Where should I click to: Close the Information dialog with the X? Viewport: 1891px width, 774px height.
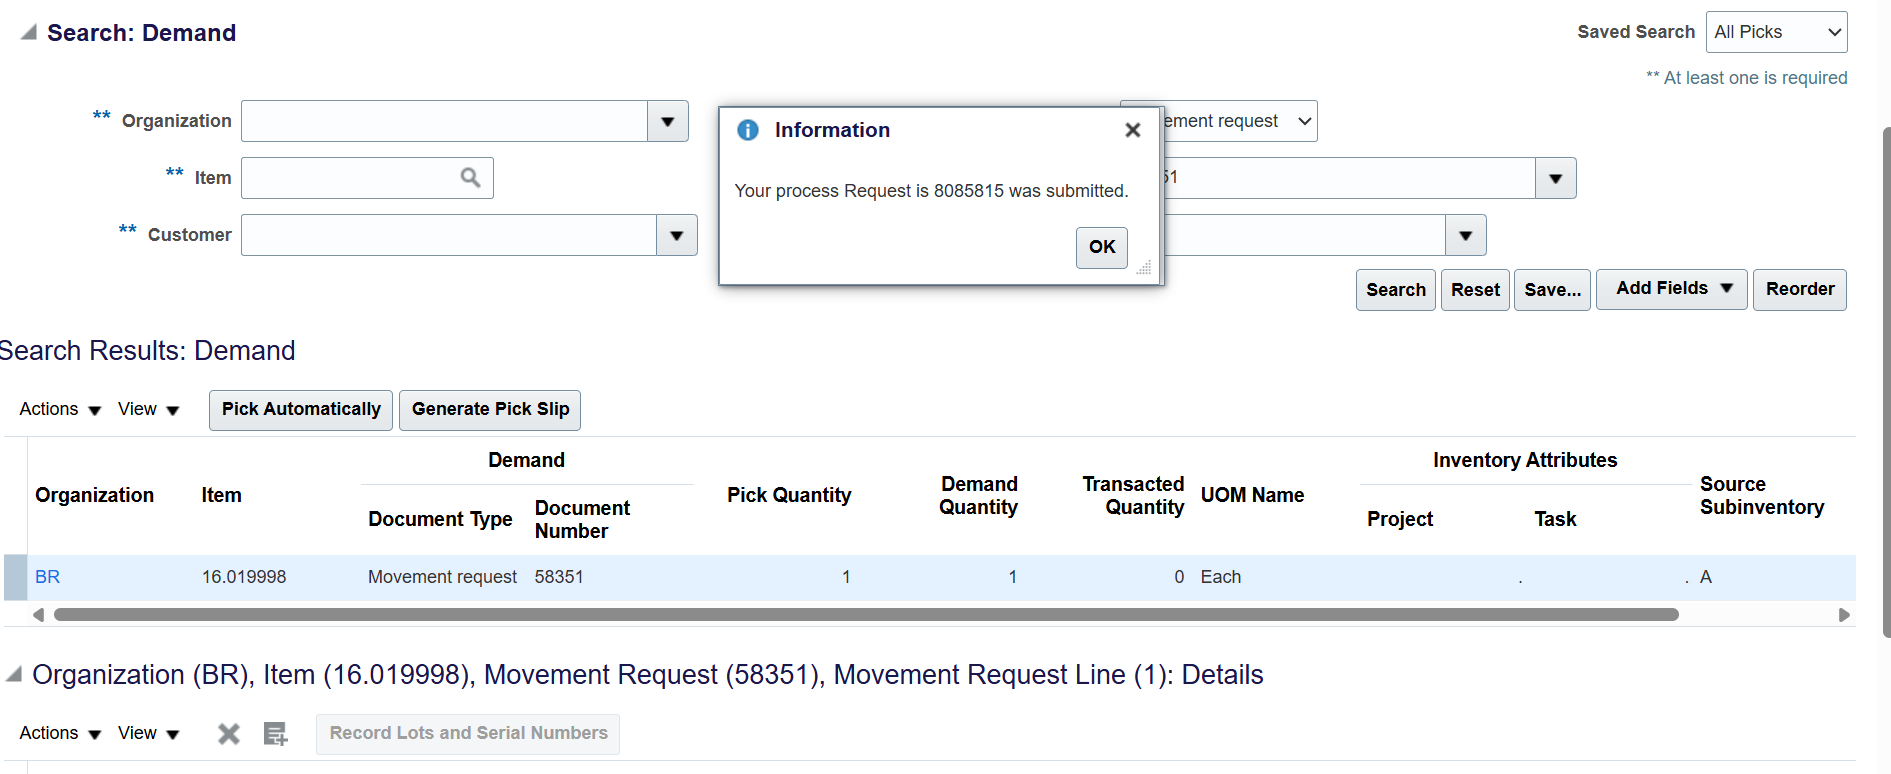coord(1132,130)
